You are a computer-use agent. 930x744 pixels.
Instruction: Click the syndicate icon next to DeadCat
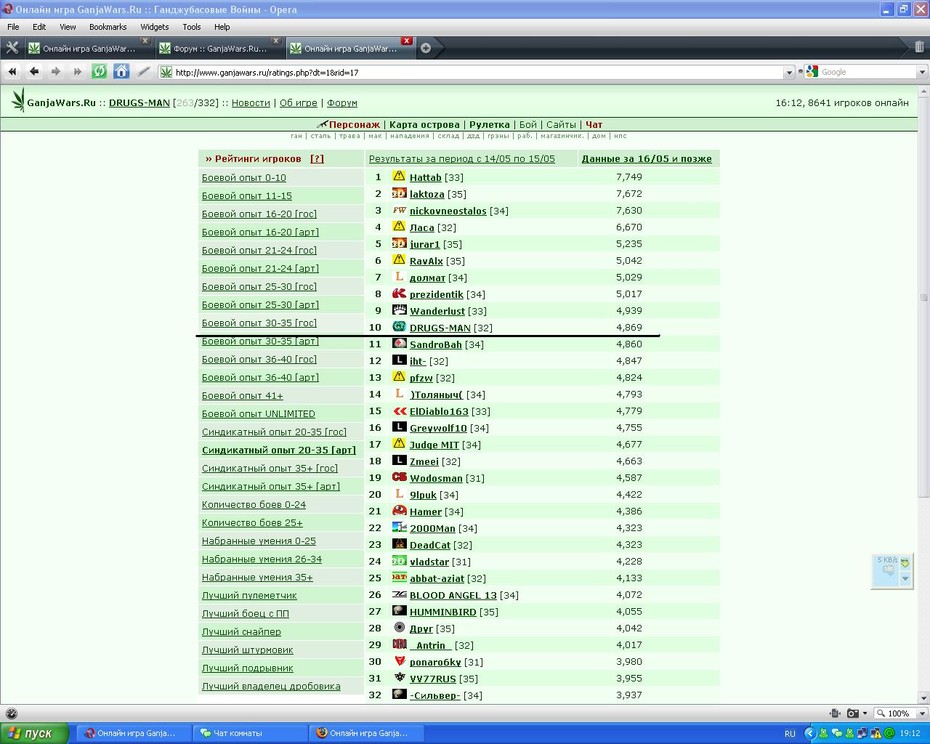tap(399, 544)
